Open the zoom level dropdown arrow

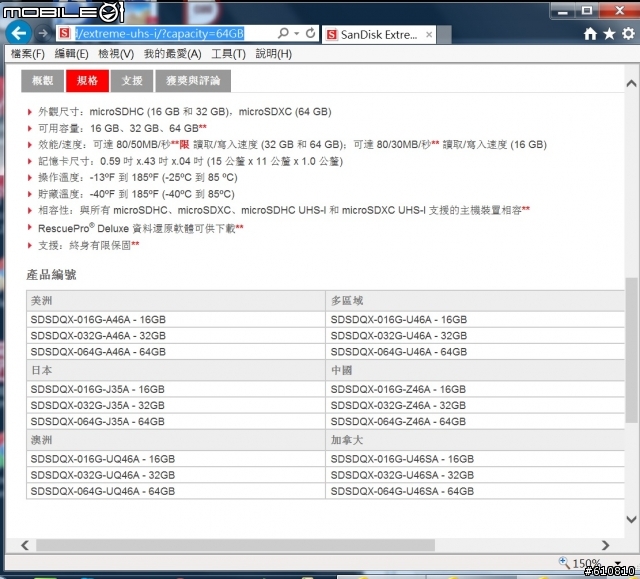click(618, 563)
